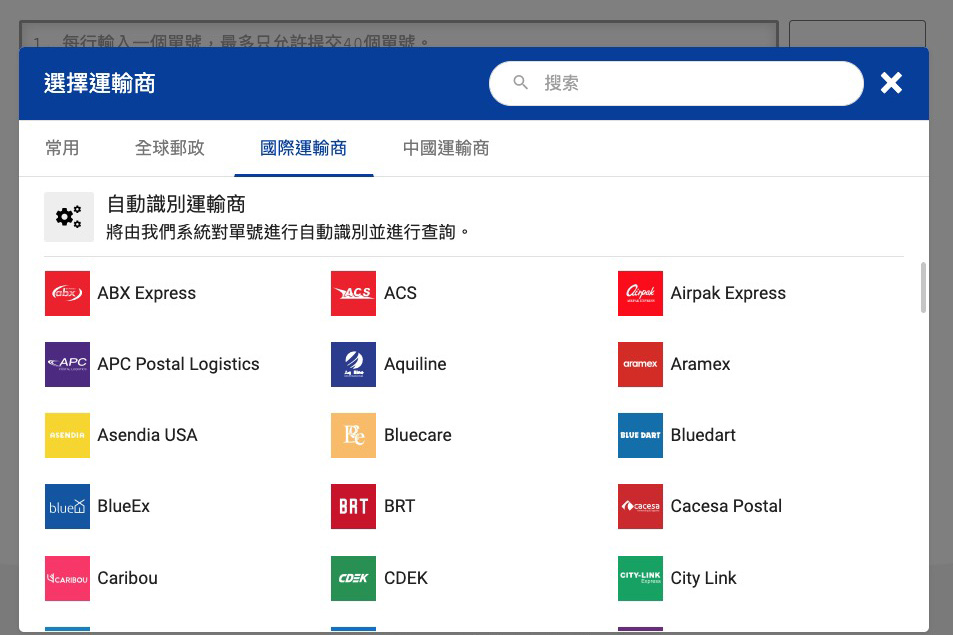
Task: Select the DHL-style BRT carrier icon
Action: 353,506
